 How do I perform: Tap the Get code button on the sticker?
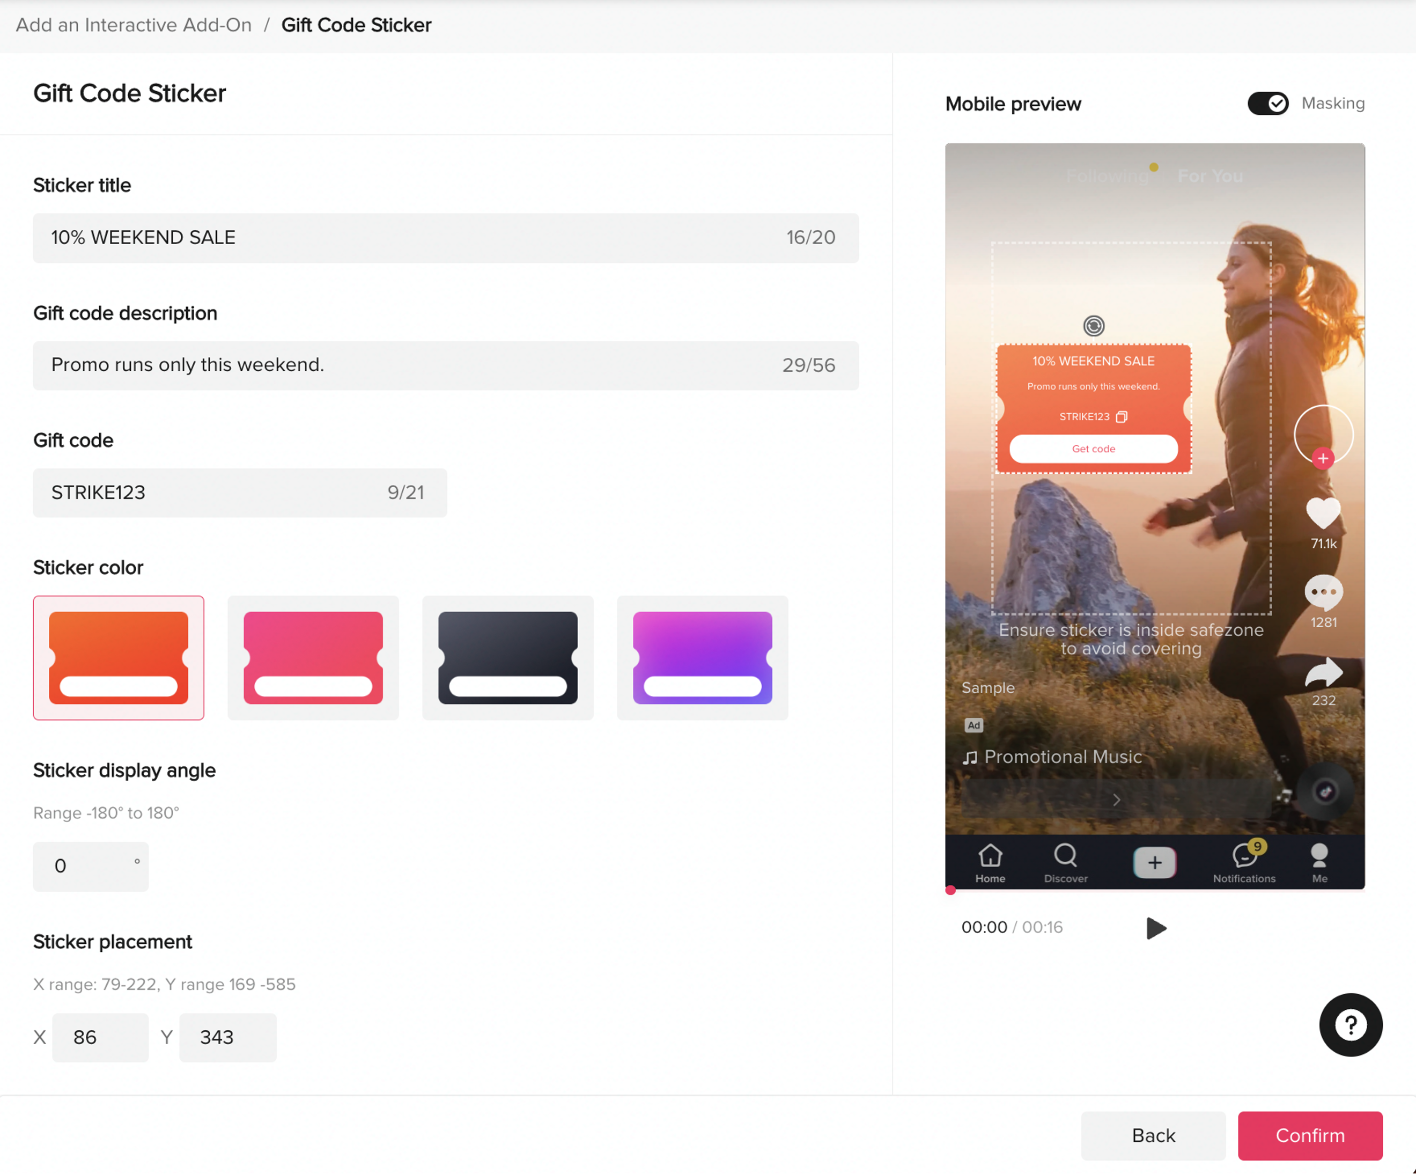pos(1092,449)
